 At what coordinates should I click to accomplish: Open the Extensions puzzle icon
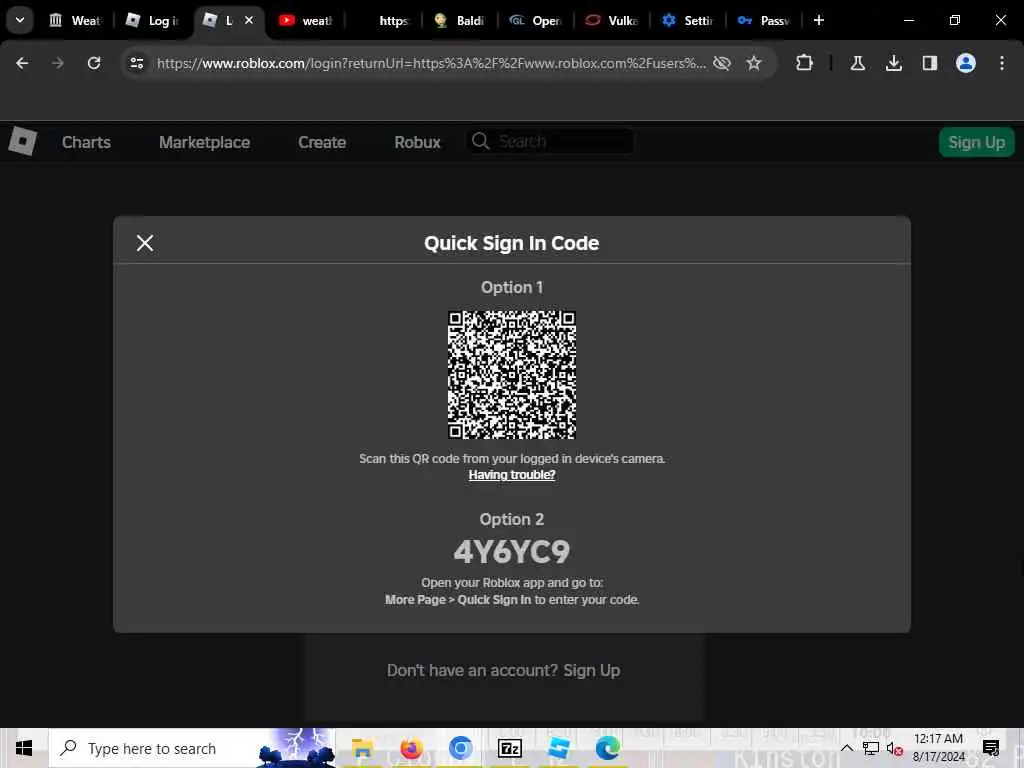click(x=805, y=63)
